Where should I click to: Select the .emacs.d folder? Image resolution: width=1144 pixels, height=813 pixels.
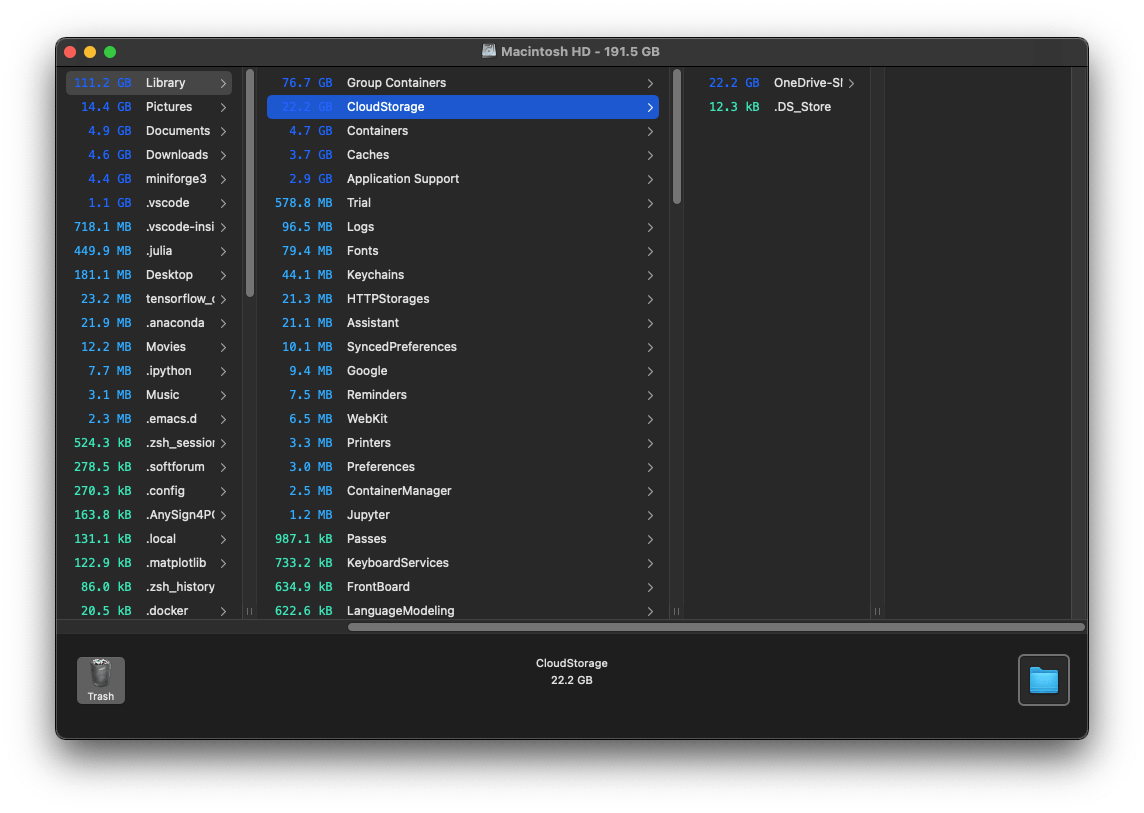click(x=149, y=419)
